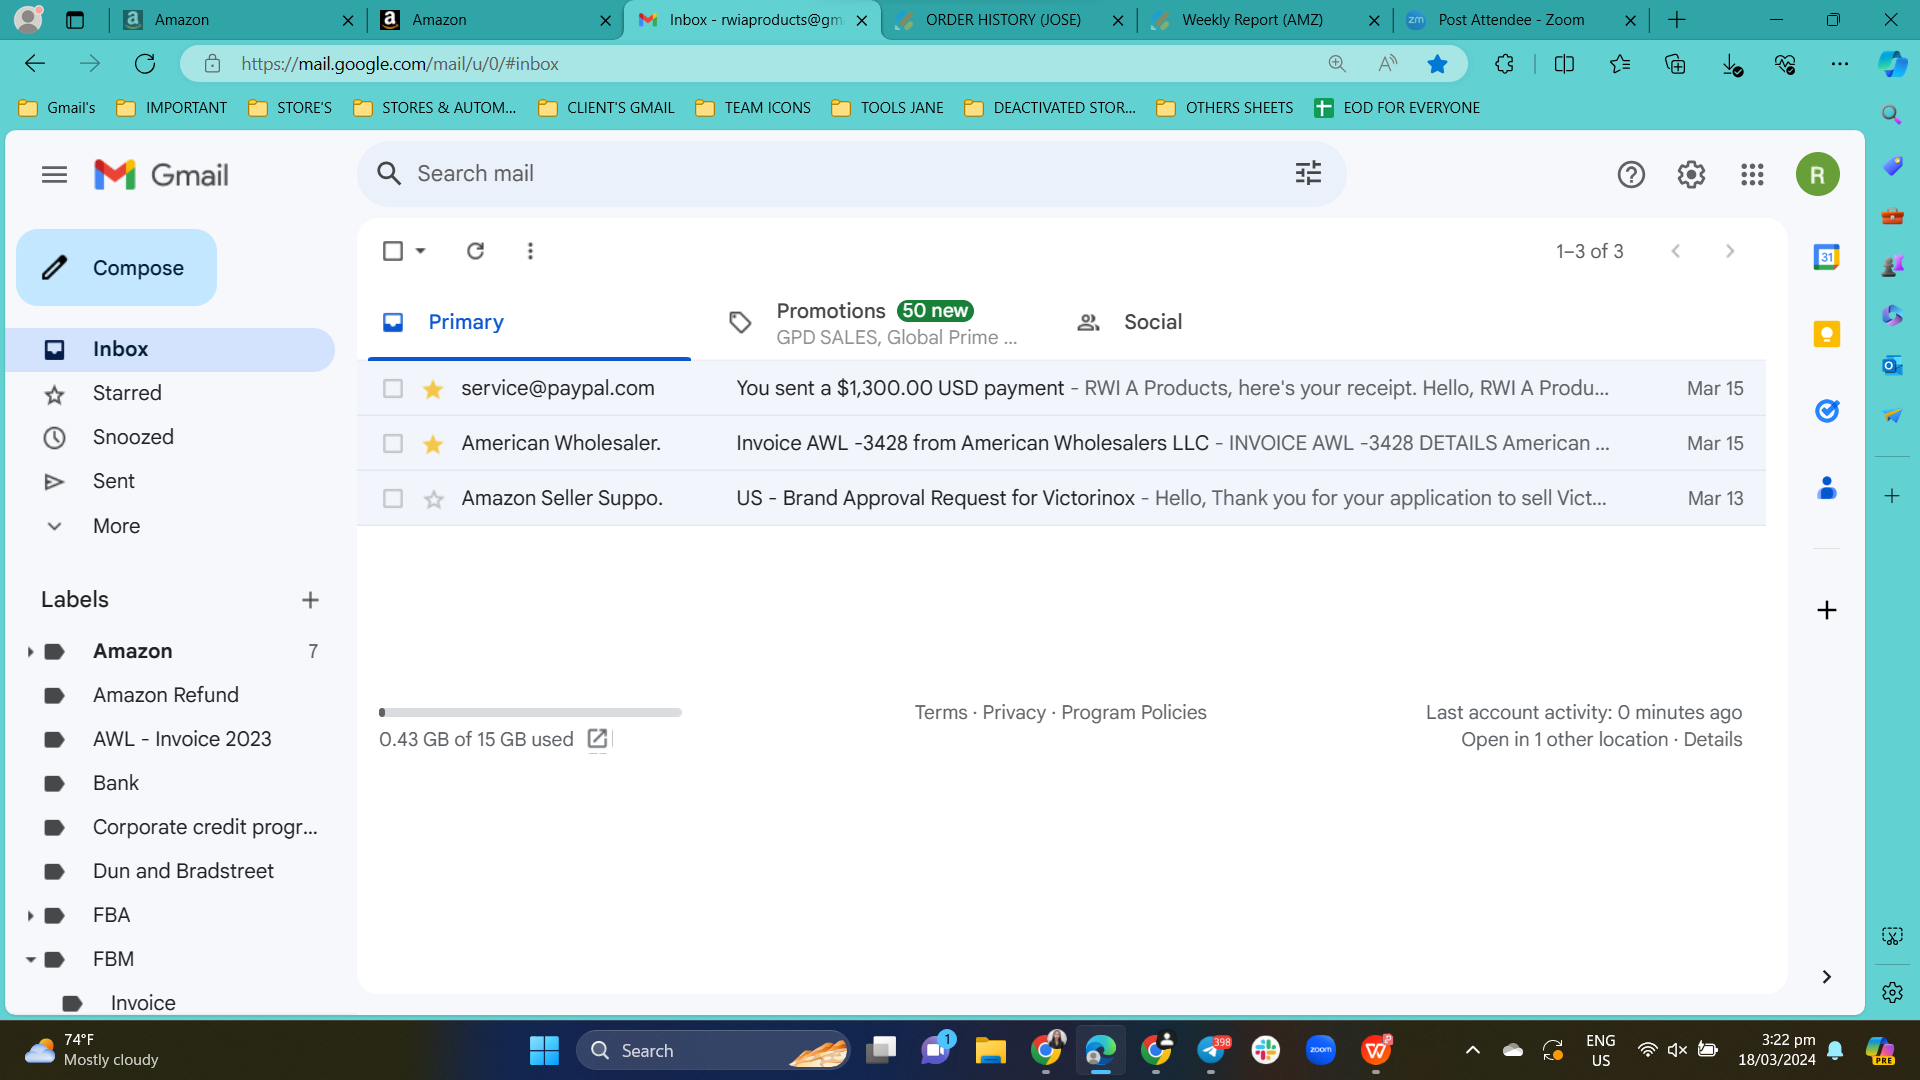The width and height of the screenshot is (1920, 1080).
Task: Open the Privacy link
Action: (x=1014, y=713)
